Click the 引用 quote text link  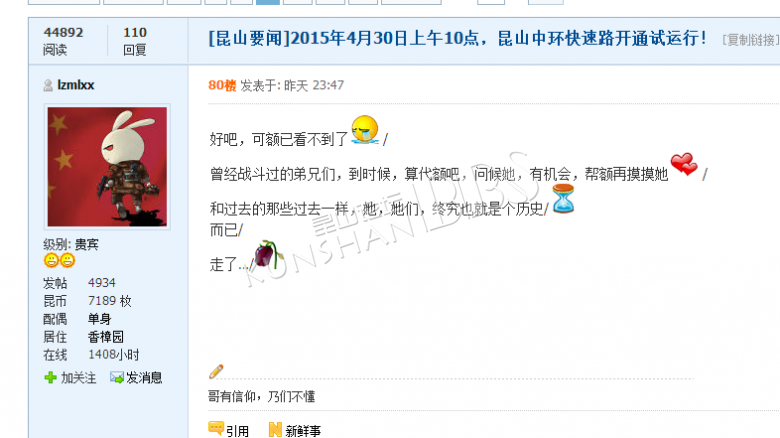coord(237,431)
